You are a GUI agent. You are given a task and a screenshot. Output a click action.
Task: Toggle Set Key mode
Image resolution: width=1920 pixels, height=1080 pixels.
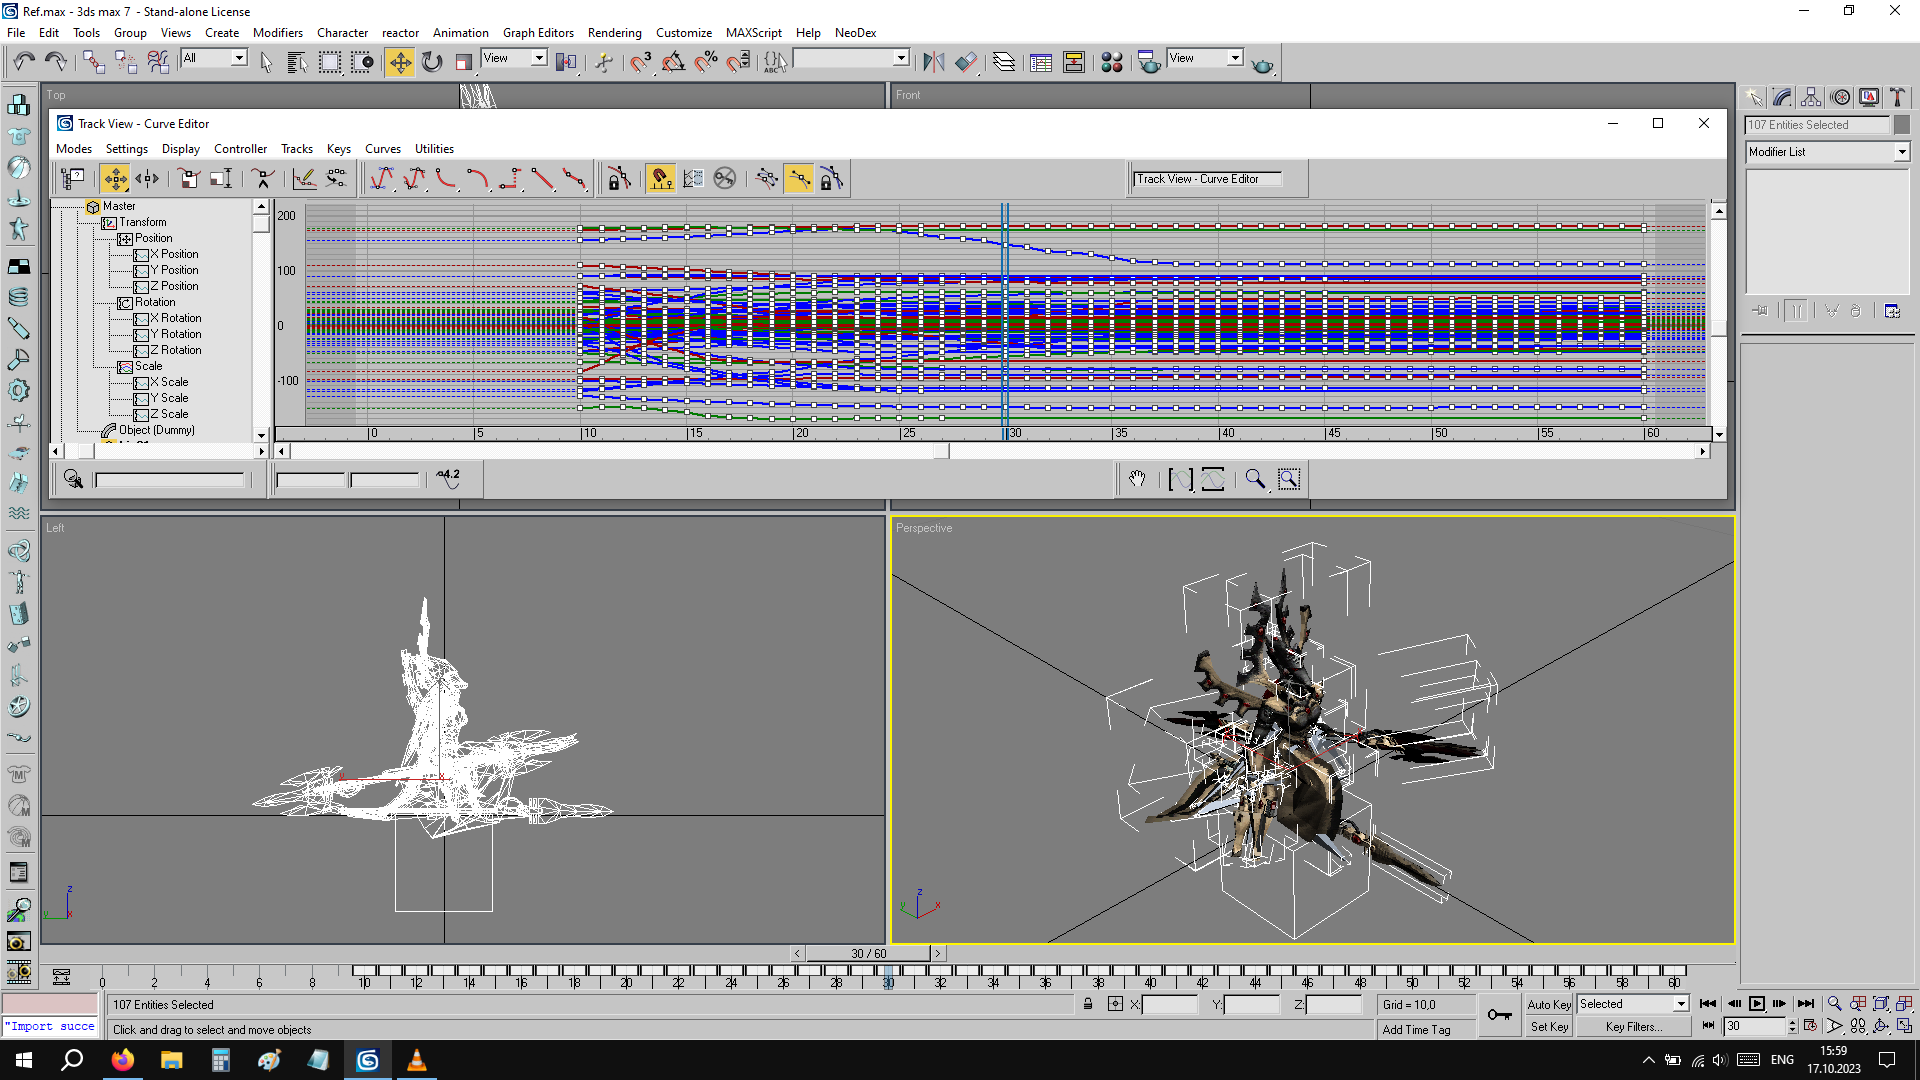click(1548, 1027)
